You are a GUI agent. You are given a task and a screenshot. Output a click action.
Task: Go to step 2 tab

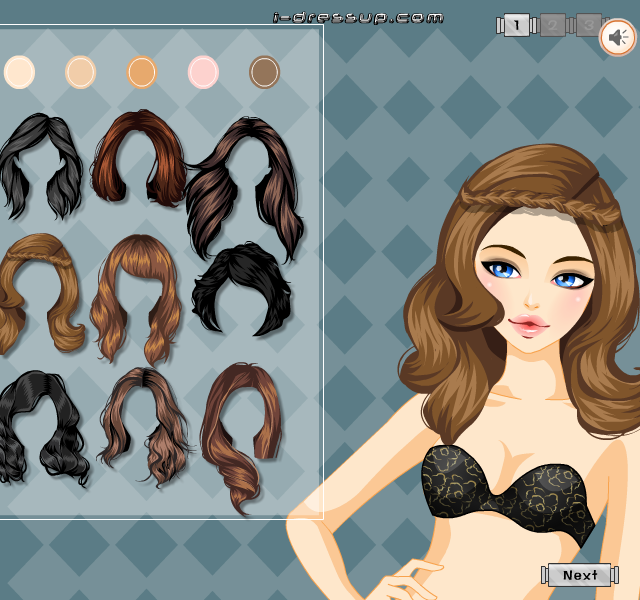point(553,25)
